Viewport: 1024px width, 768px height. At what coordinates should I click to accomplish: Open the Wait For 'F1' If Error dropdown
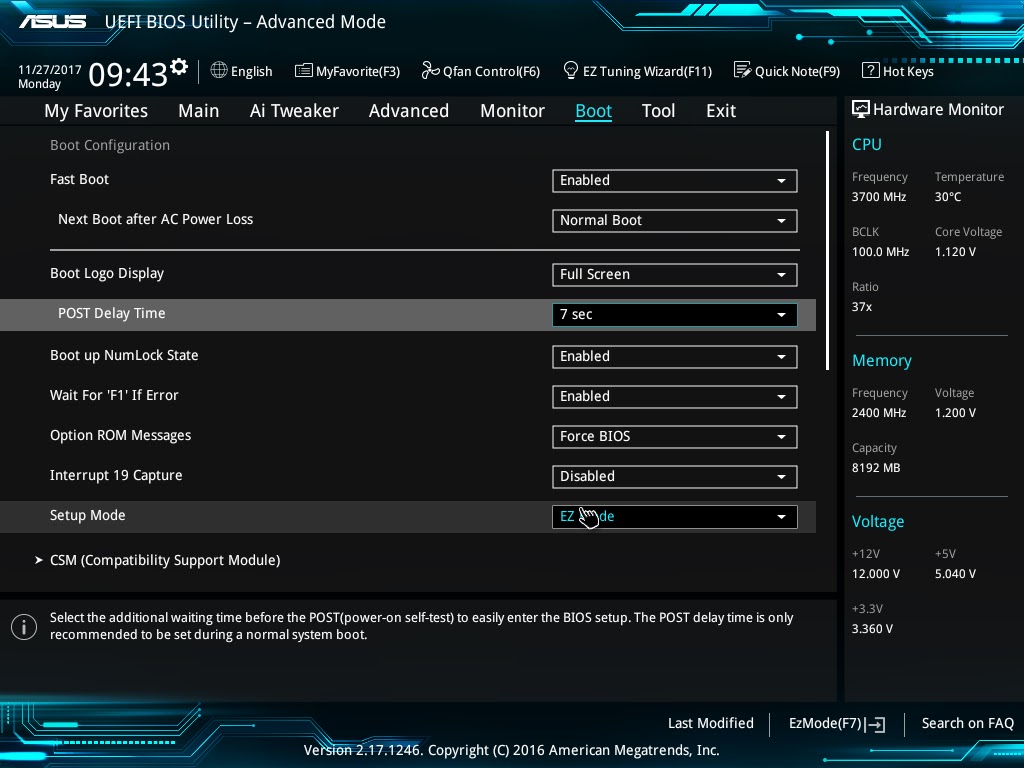(x=675, y=396)
